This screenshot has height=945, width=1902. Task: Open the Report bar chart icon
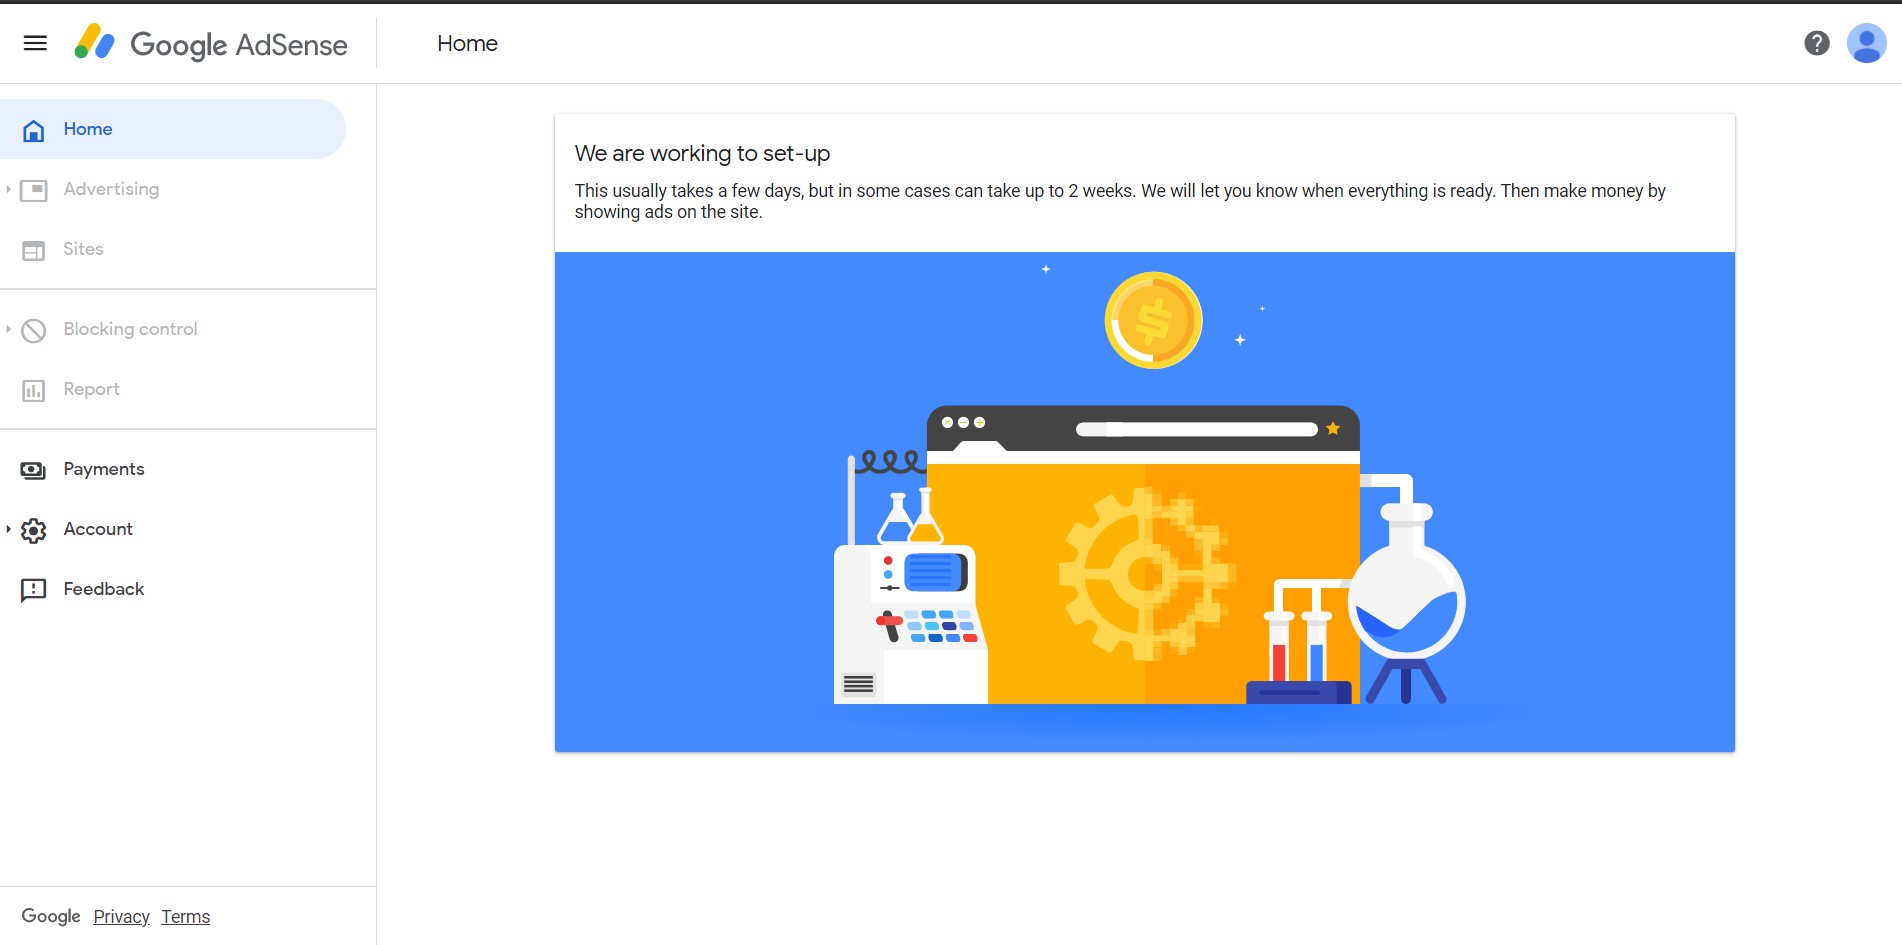pyautogui.click(x=33, y=390)
